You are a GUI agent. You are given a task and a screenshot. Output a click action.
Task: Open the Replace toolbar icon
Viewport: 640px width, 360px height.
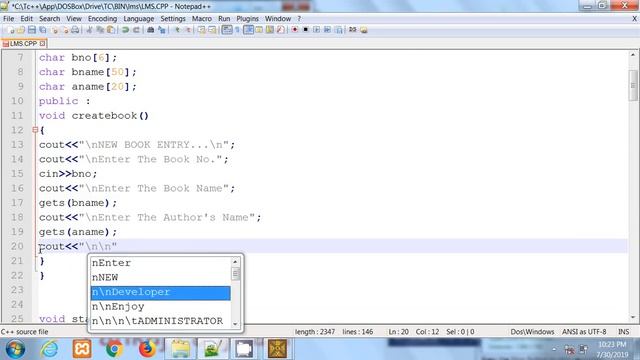[x=162, y=30]
